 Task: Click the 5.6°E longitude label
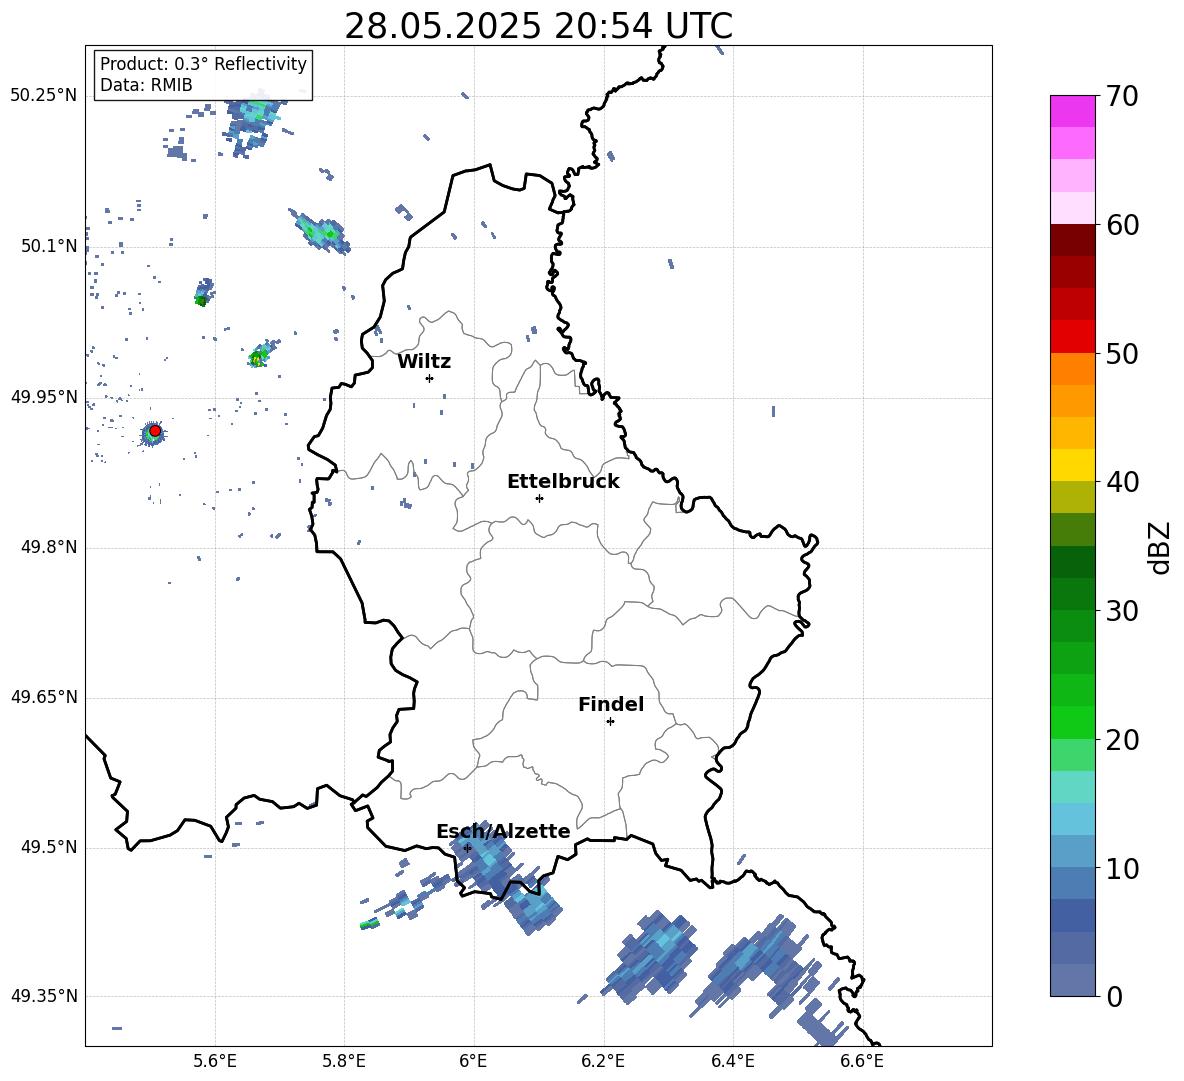pos(215,1061)
